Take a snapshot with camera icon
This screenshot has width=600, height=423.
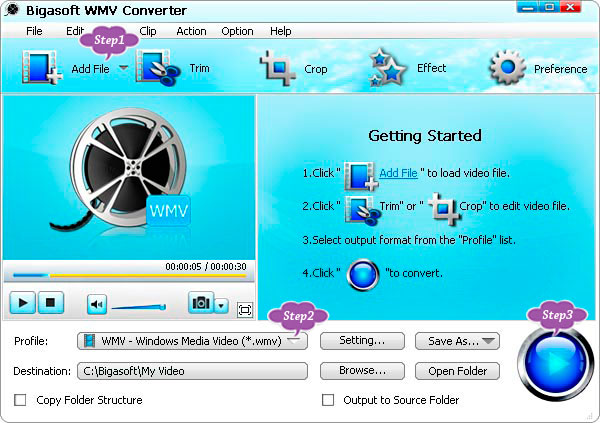[201, 303]
